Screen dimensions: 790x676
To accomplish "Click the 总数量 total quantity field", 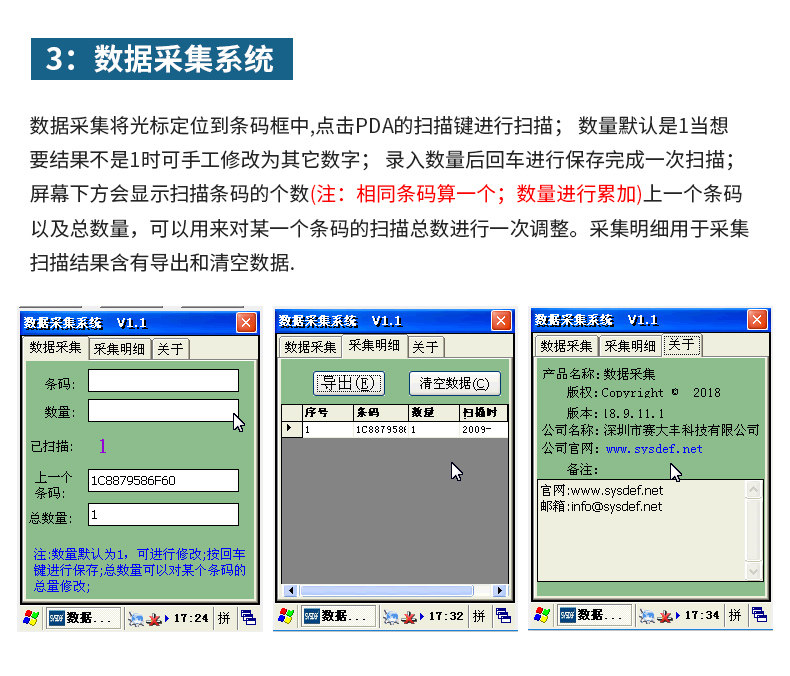I will tap(163, 515).
